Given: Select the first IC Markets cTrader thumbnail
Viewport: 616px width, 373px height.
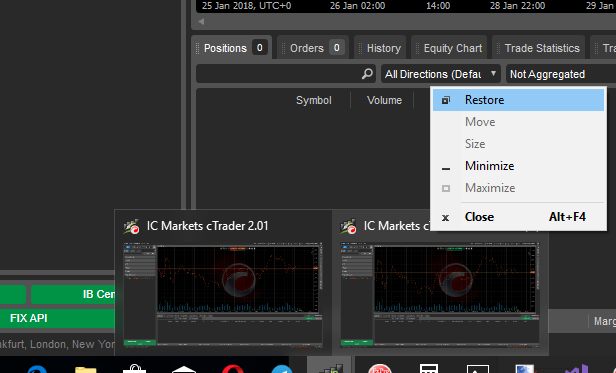Looking at the screenshot, I should pyautogui.click(x=223, y=283).
